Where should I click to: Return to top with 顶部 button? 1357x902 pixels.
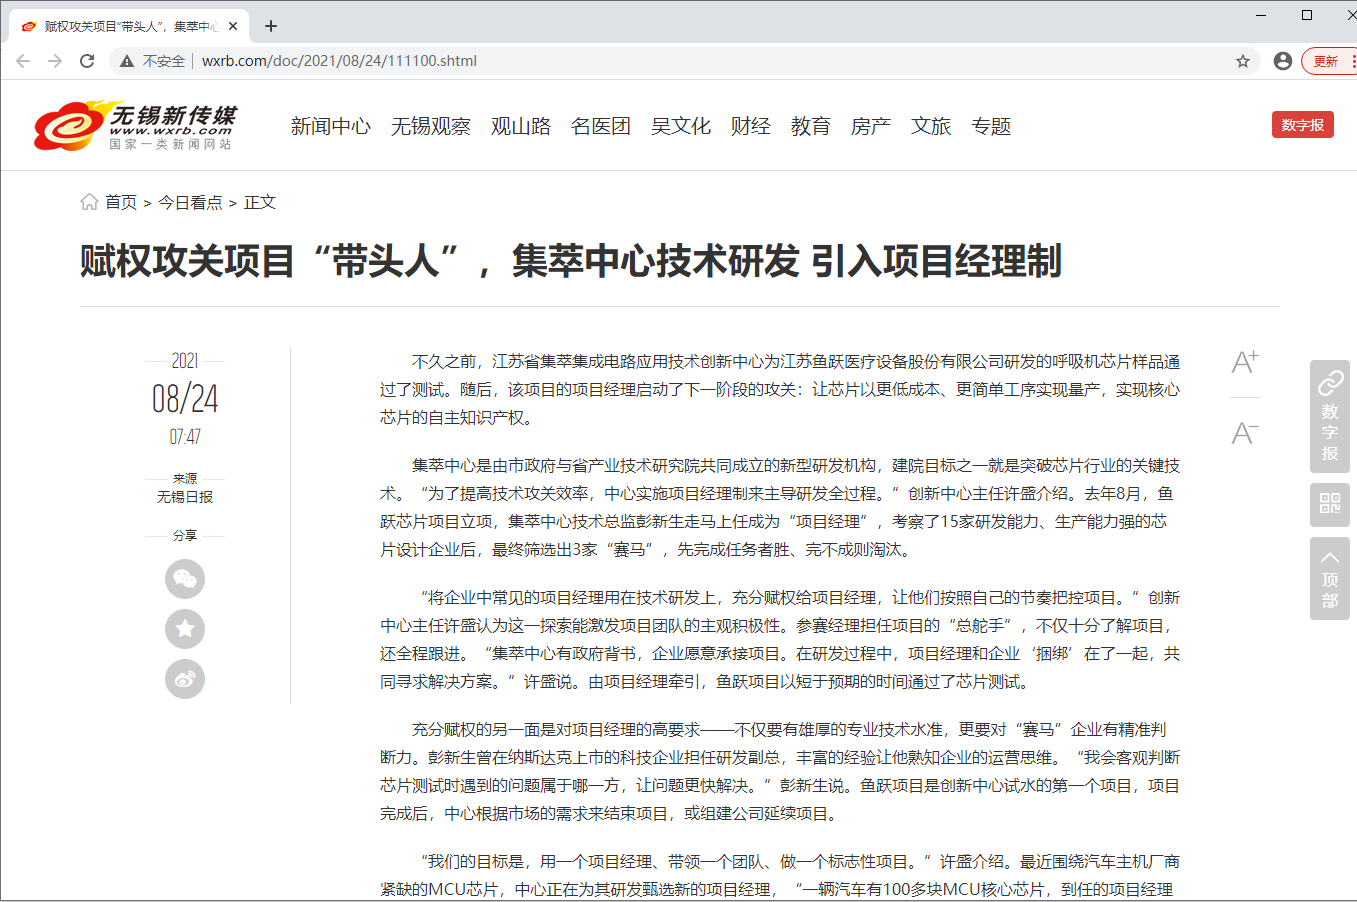1330,579
